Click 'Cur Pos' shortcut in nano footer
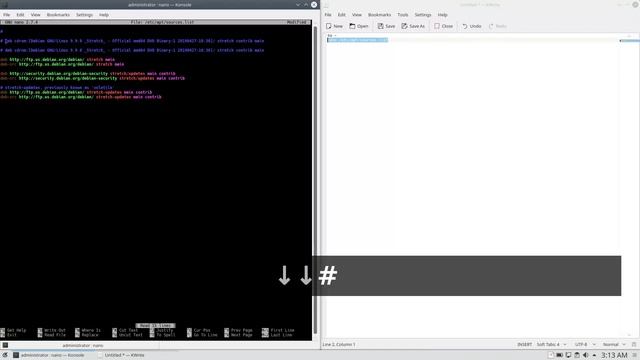The image size is (640, 360). pos(199,330)
